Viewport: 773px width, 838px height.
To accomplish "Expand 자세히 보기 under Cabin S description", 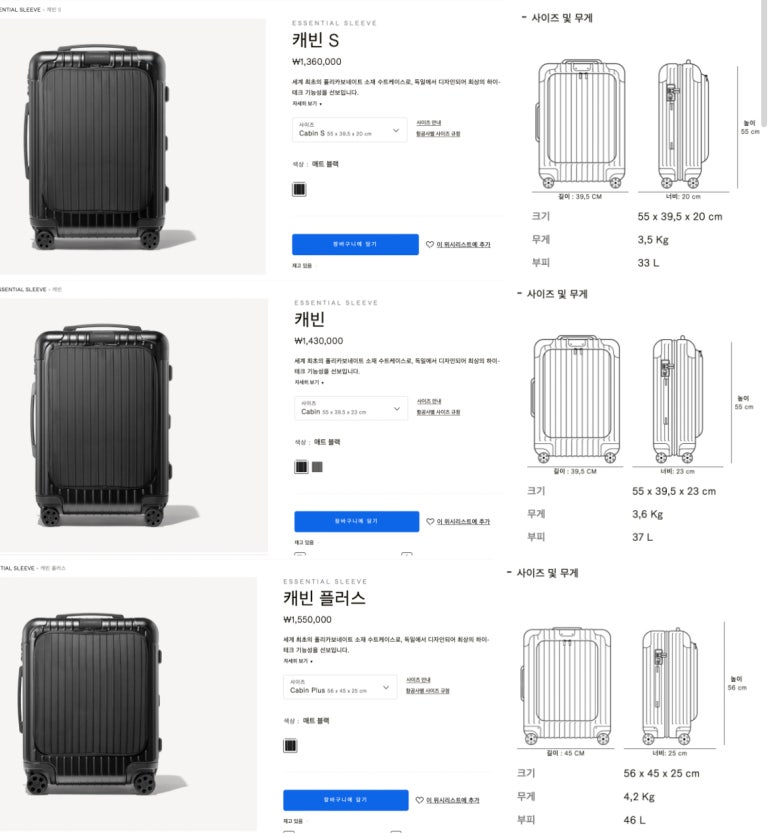I will pyautogui.click(x=308, y=104).
